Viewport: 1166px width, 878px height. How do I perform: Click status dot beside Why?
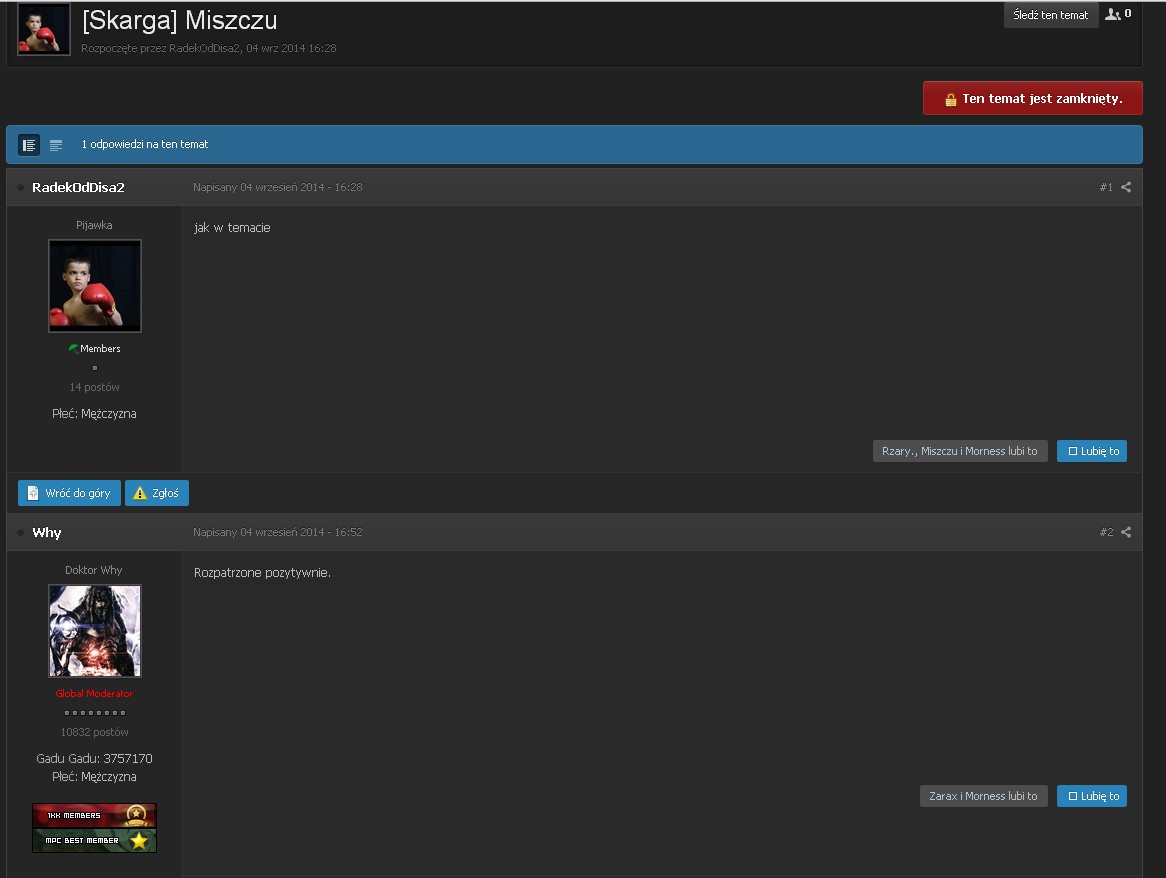[x=20, y=532]
